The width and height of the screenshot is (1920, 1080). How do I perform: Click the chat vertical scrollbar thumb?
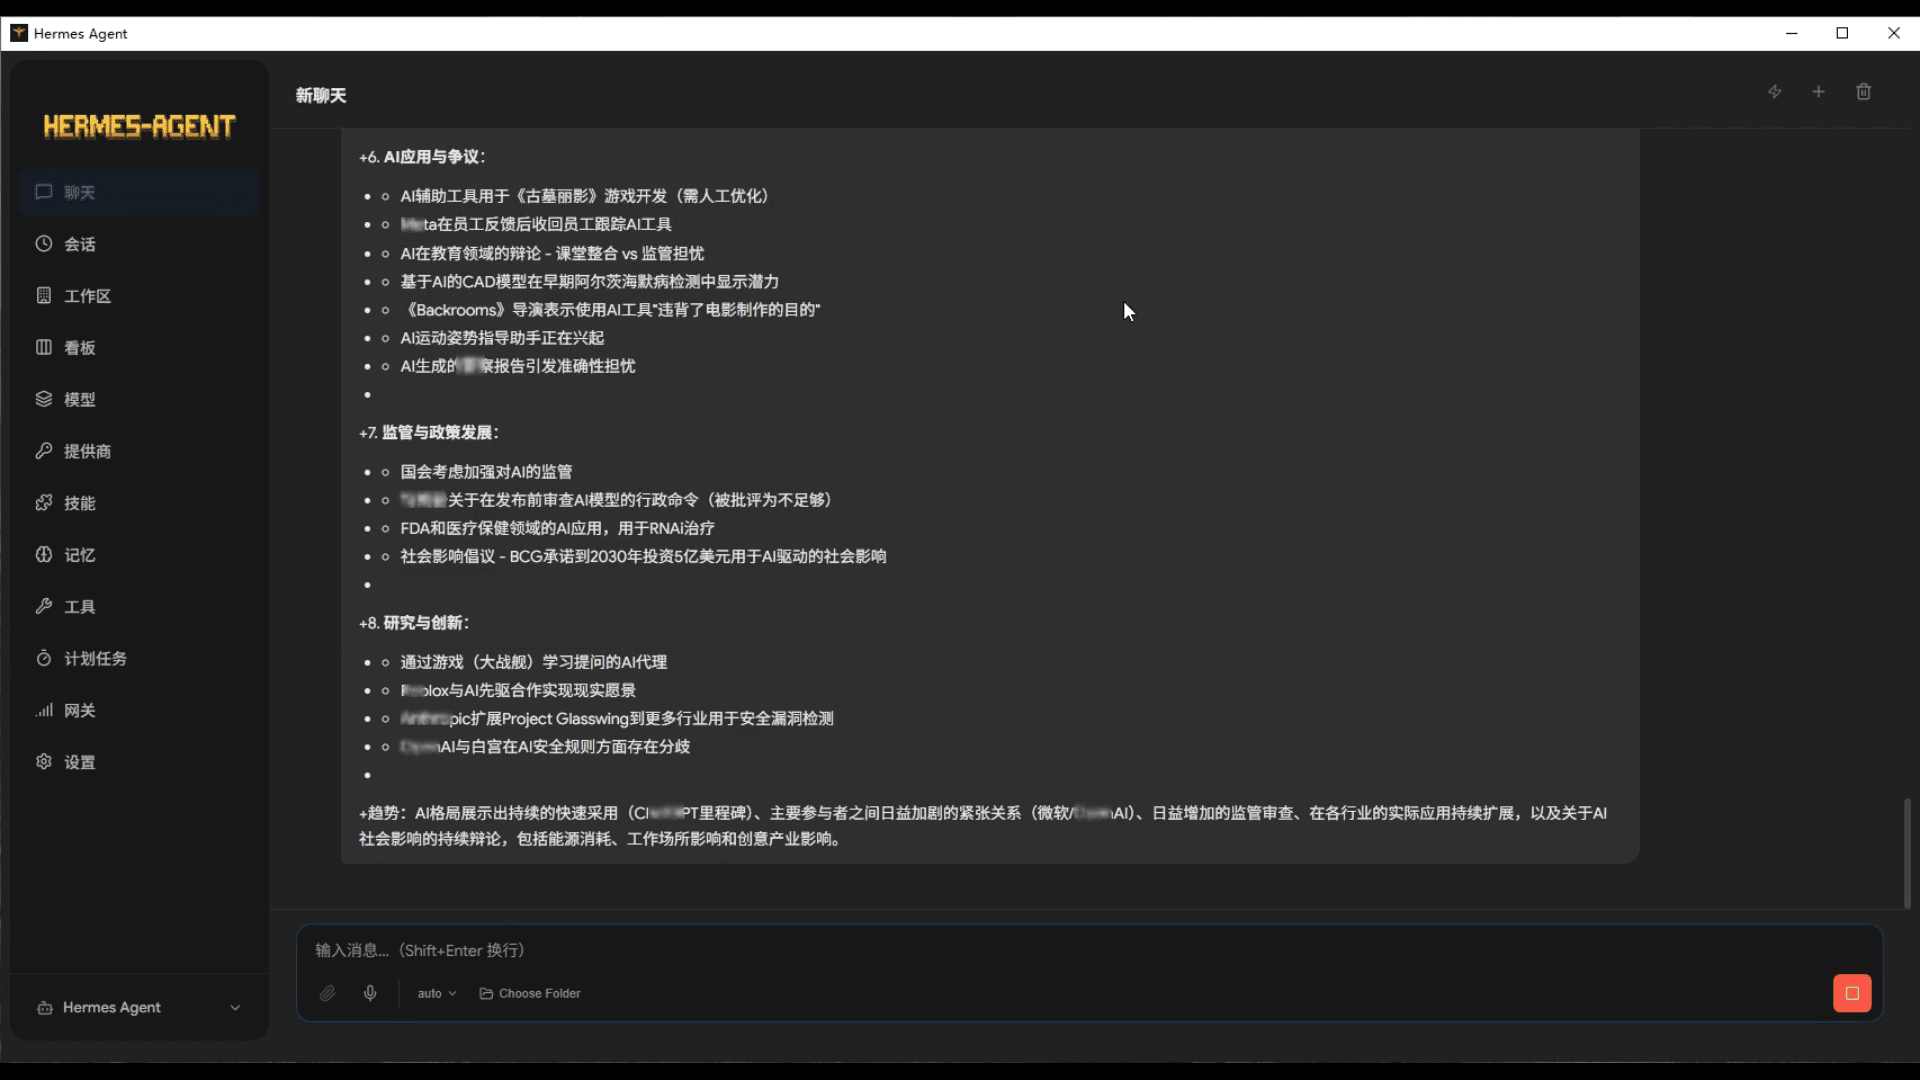pos(1907,852)
